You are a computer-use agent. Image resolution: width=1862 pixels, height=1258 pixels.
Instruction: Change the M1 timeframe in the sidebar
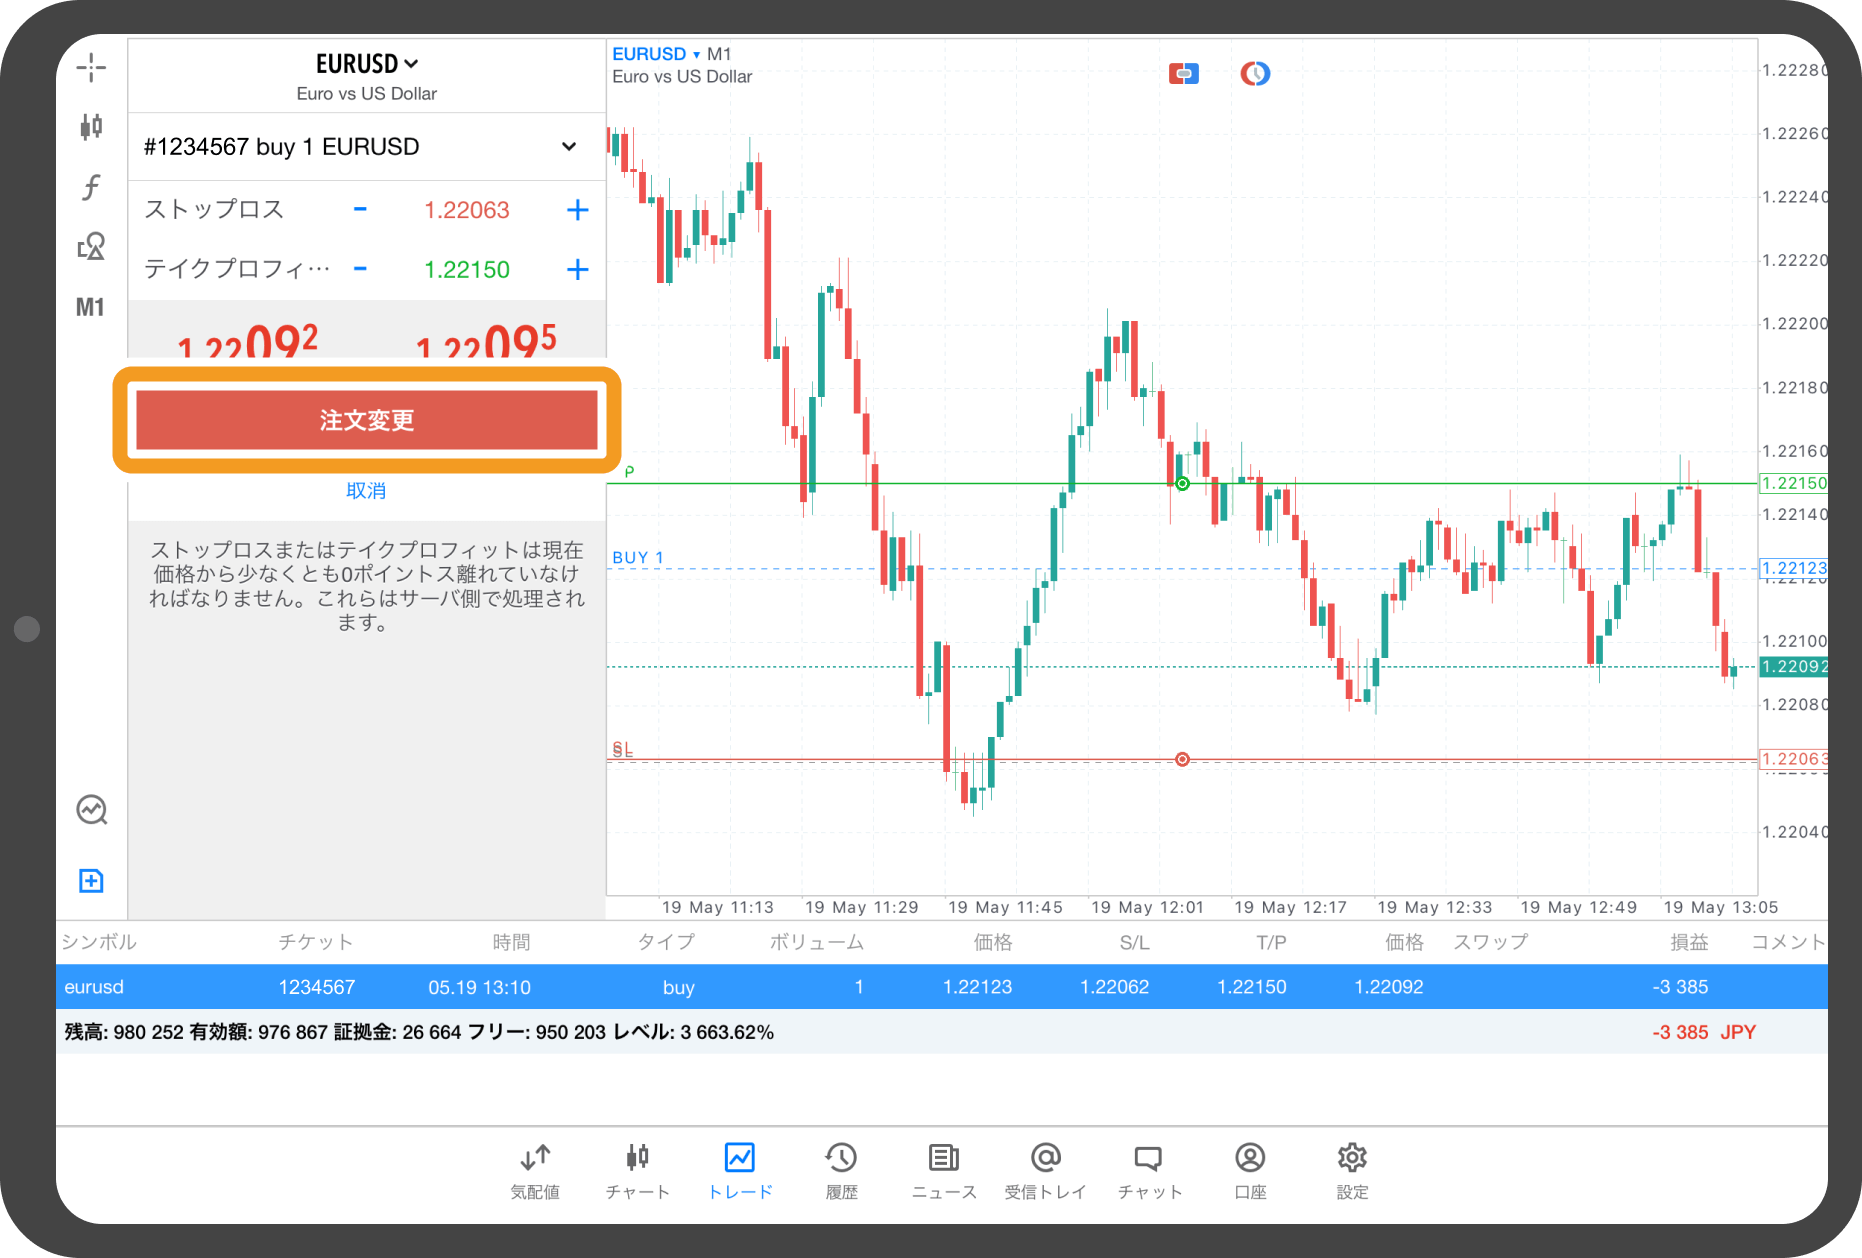[91, 307]
